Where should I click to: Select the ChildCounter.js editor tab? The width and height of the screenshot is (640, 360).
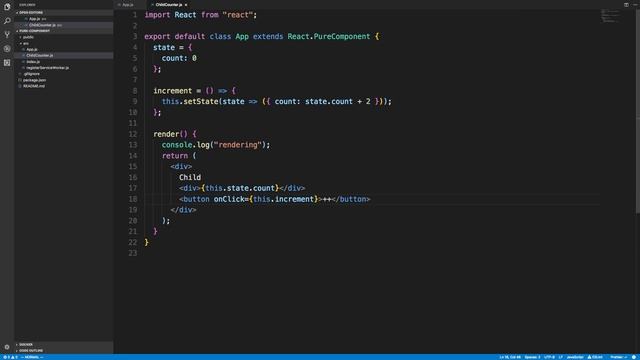point(168,5)
